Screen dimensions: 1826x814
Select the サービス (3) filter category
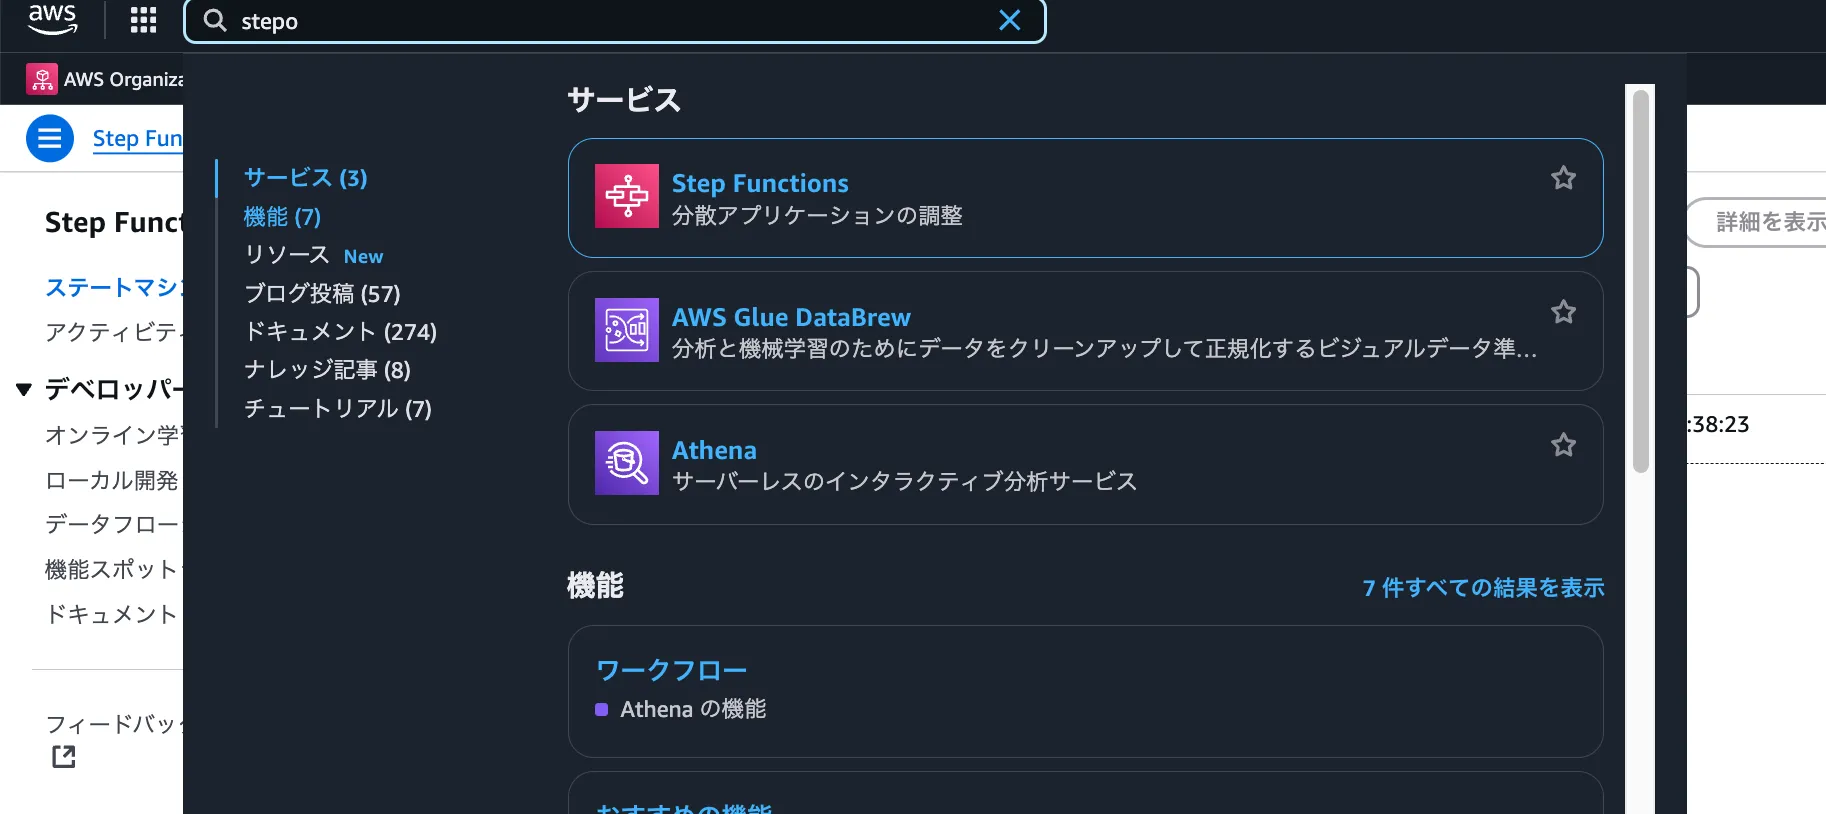coord(306,178)
